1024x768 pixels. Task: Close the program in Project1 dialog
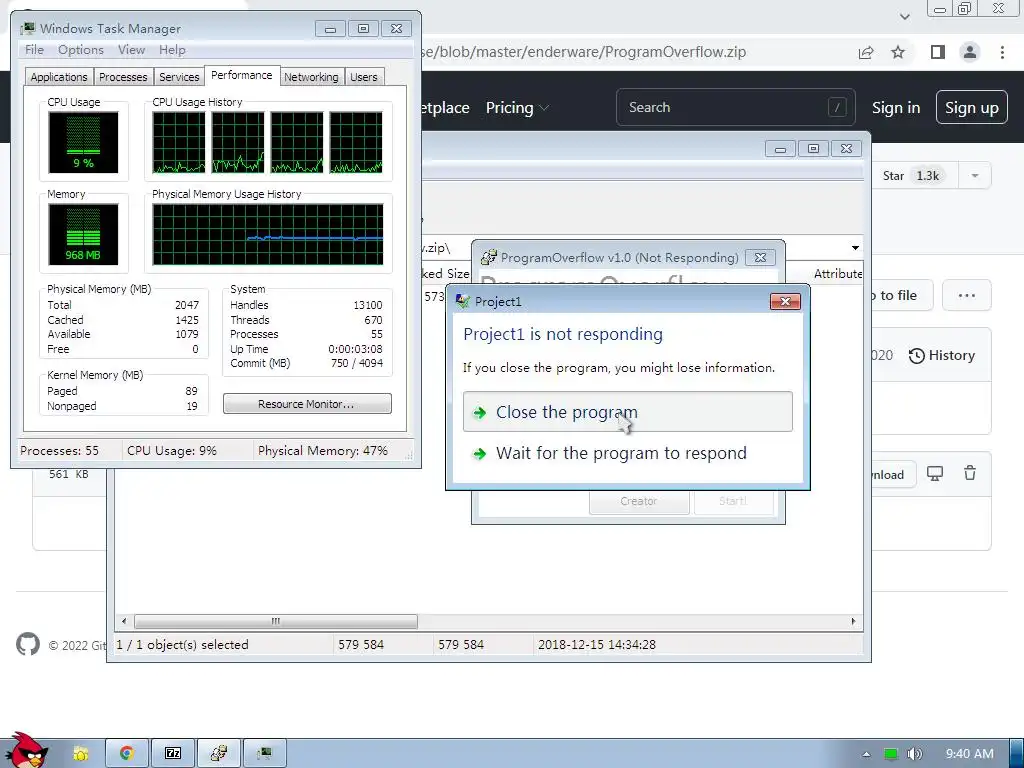click(628, 412)
